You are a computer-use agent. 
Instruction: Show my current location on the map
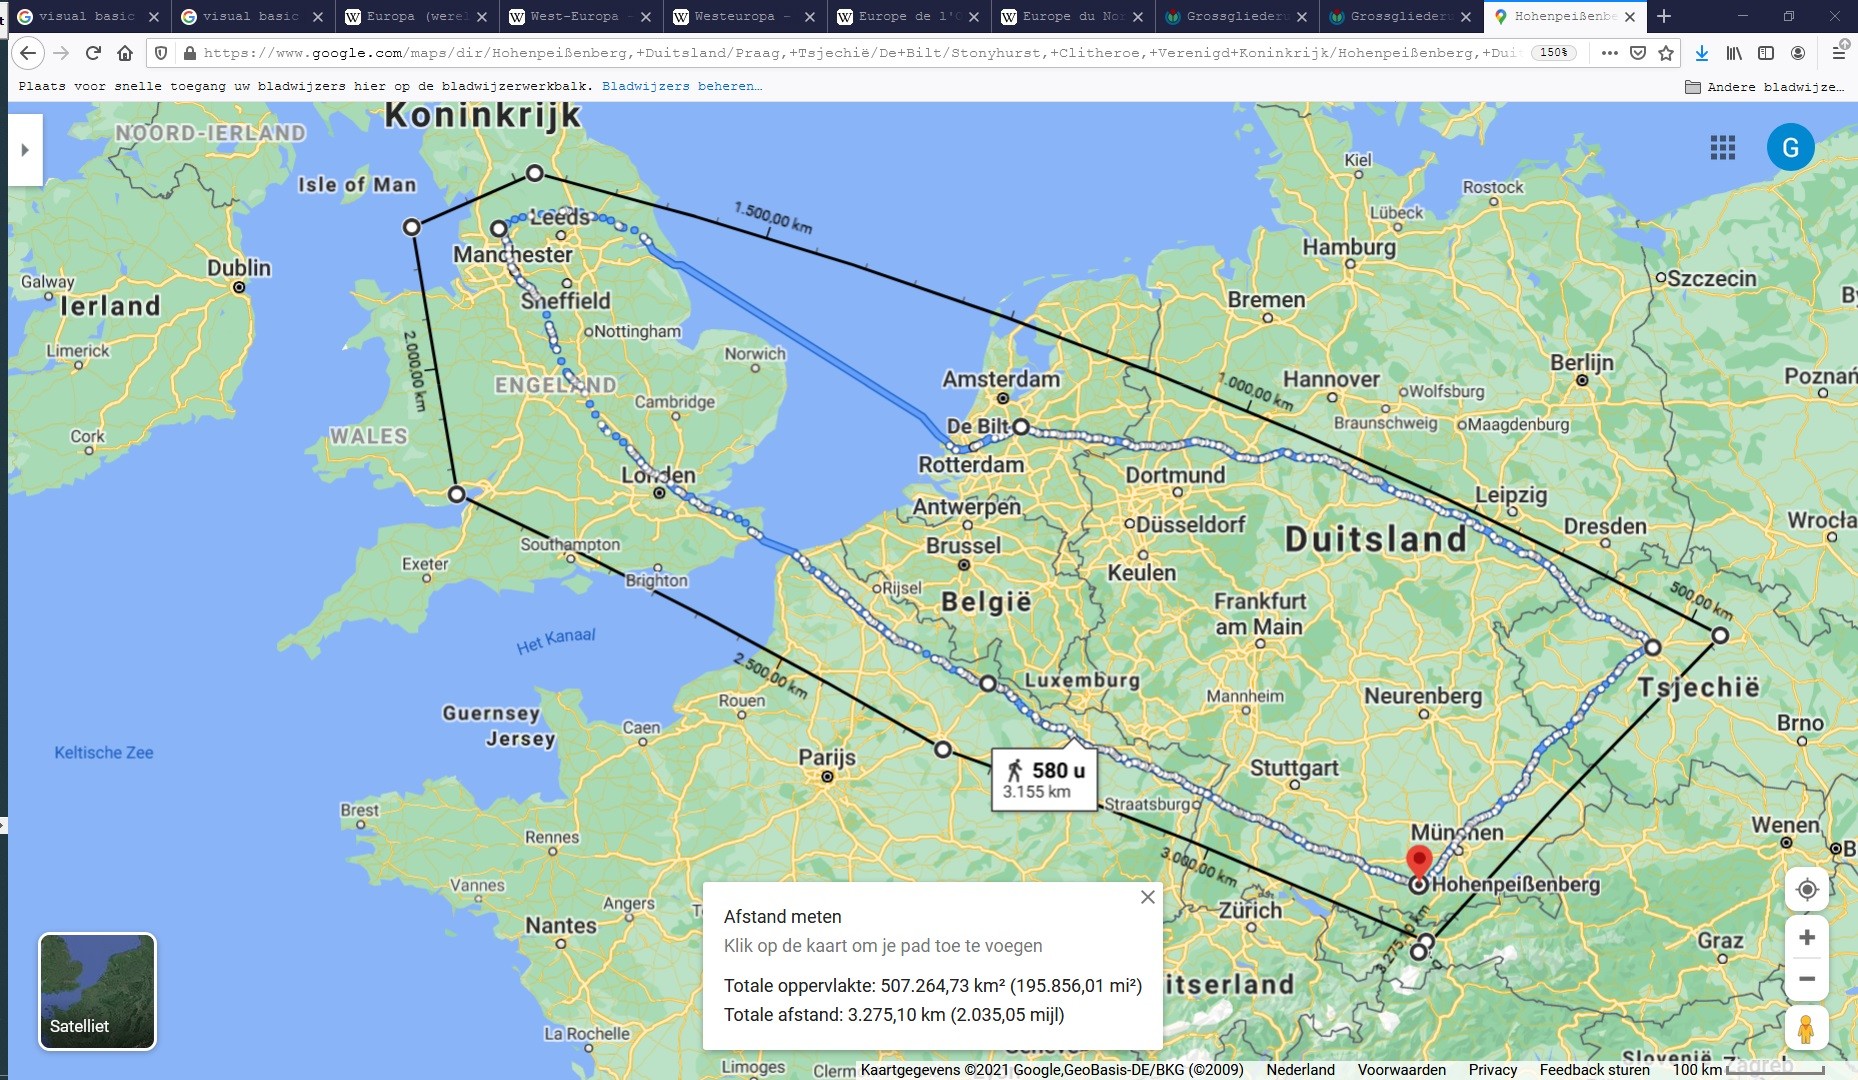[x=1806, y=889]
